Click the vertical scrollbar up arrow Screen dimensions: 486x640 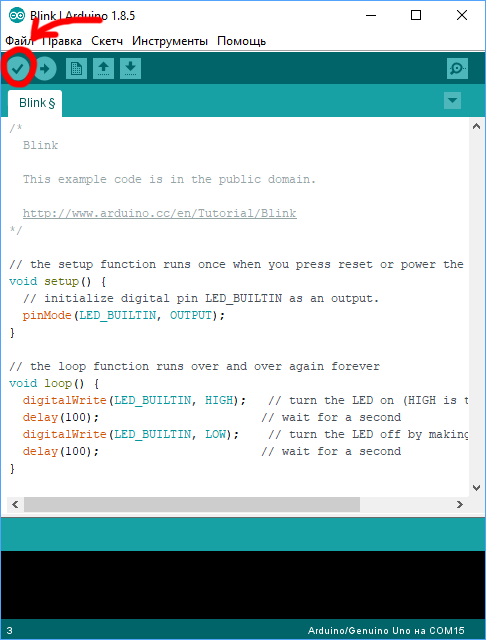476,127
